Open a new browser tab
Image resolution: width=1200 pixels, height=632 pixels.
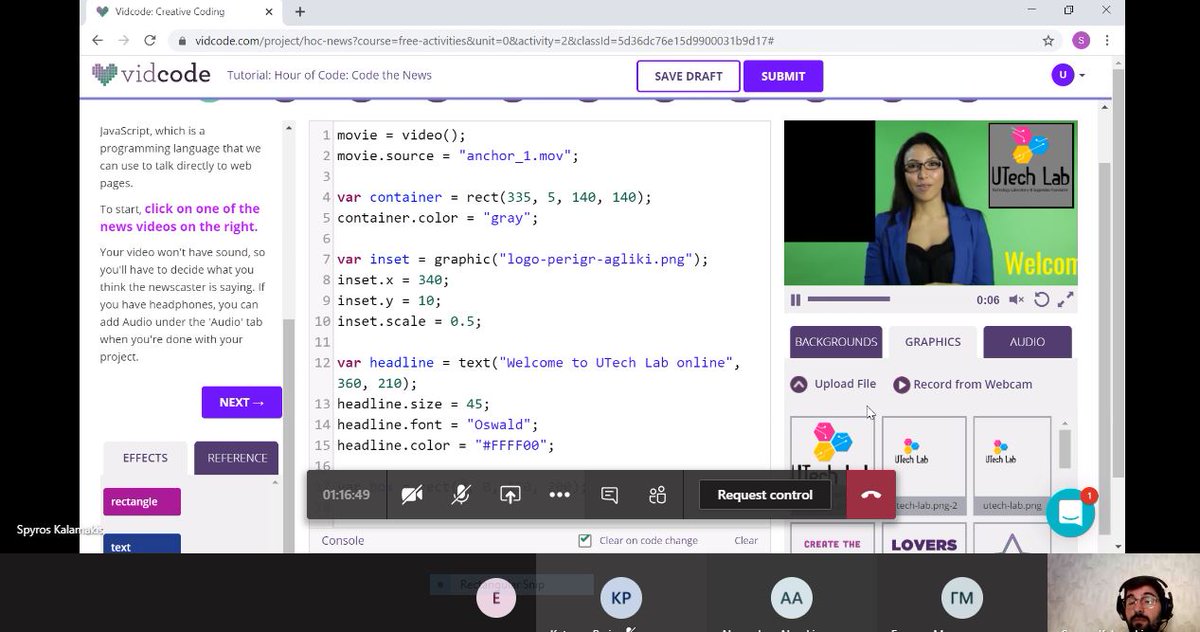300,12
